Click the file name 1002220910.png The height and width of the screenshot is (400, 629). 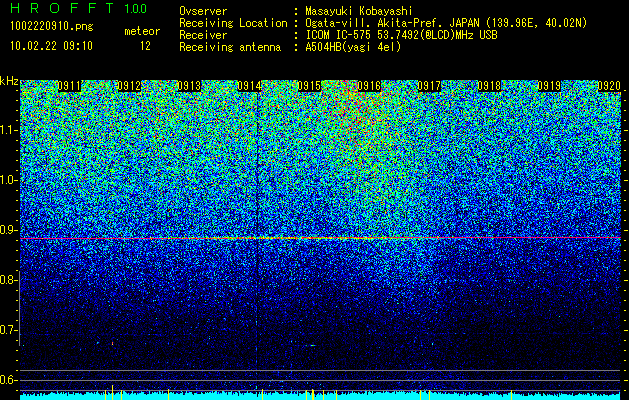pos(52,27)
